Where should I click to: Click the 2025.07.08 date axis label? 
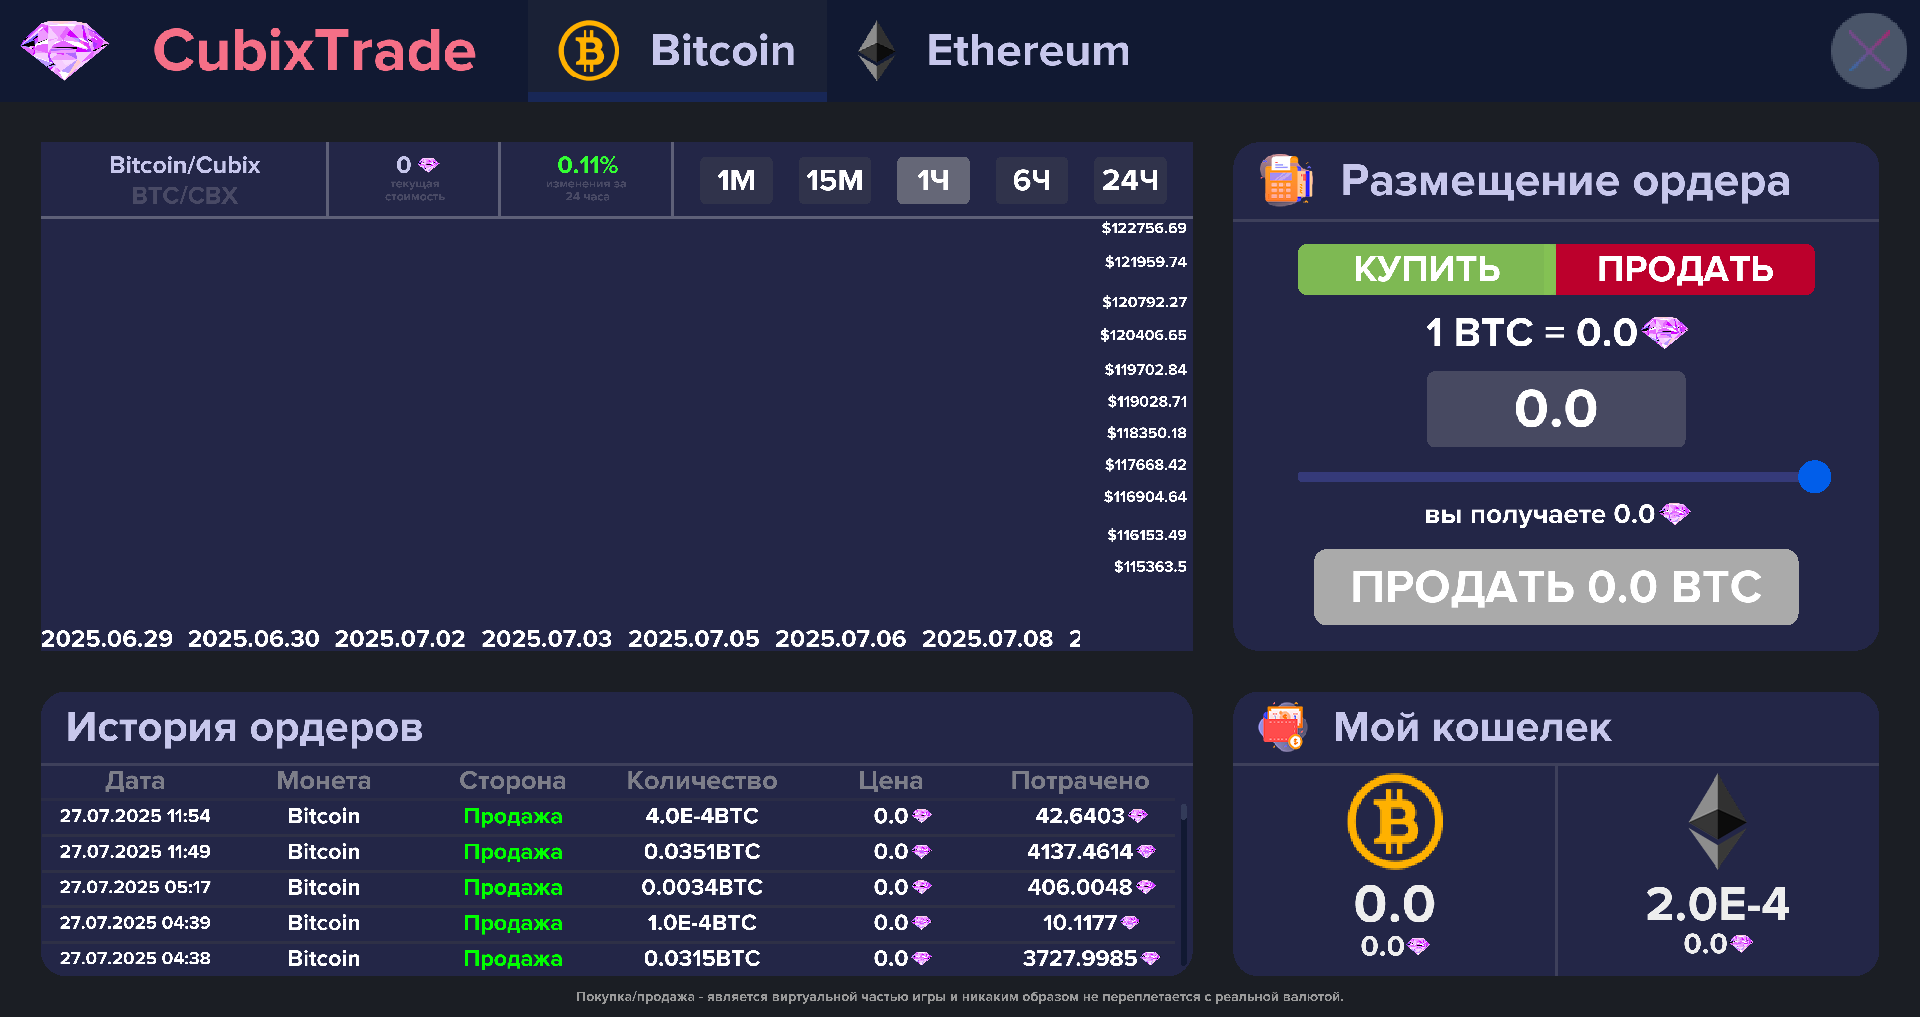pos(987,638)
